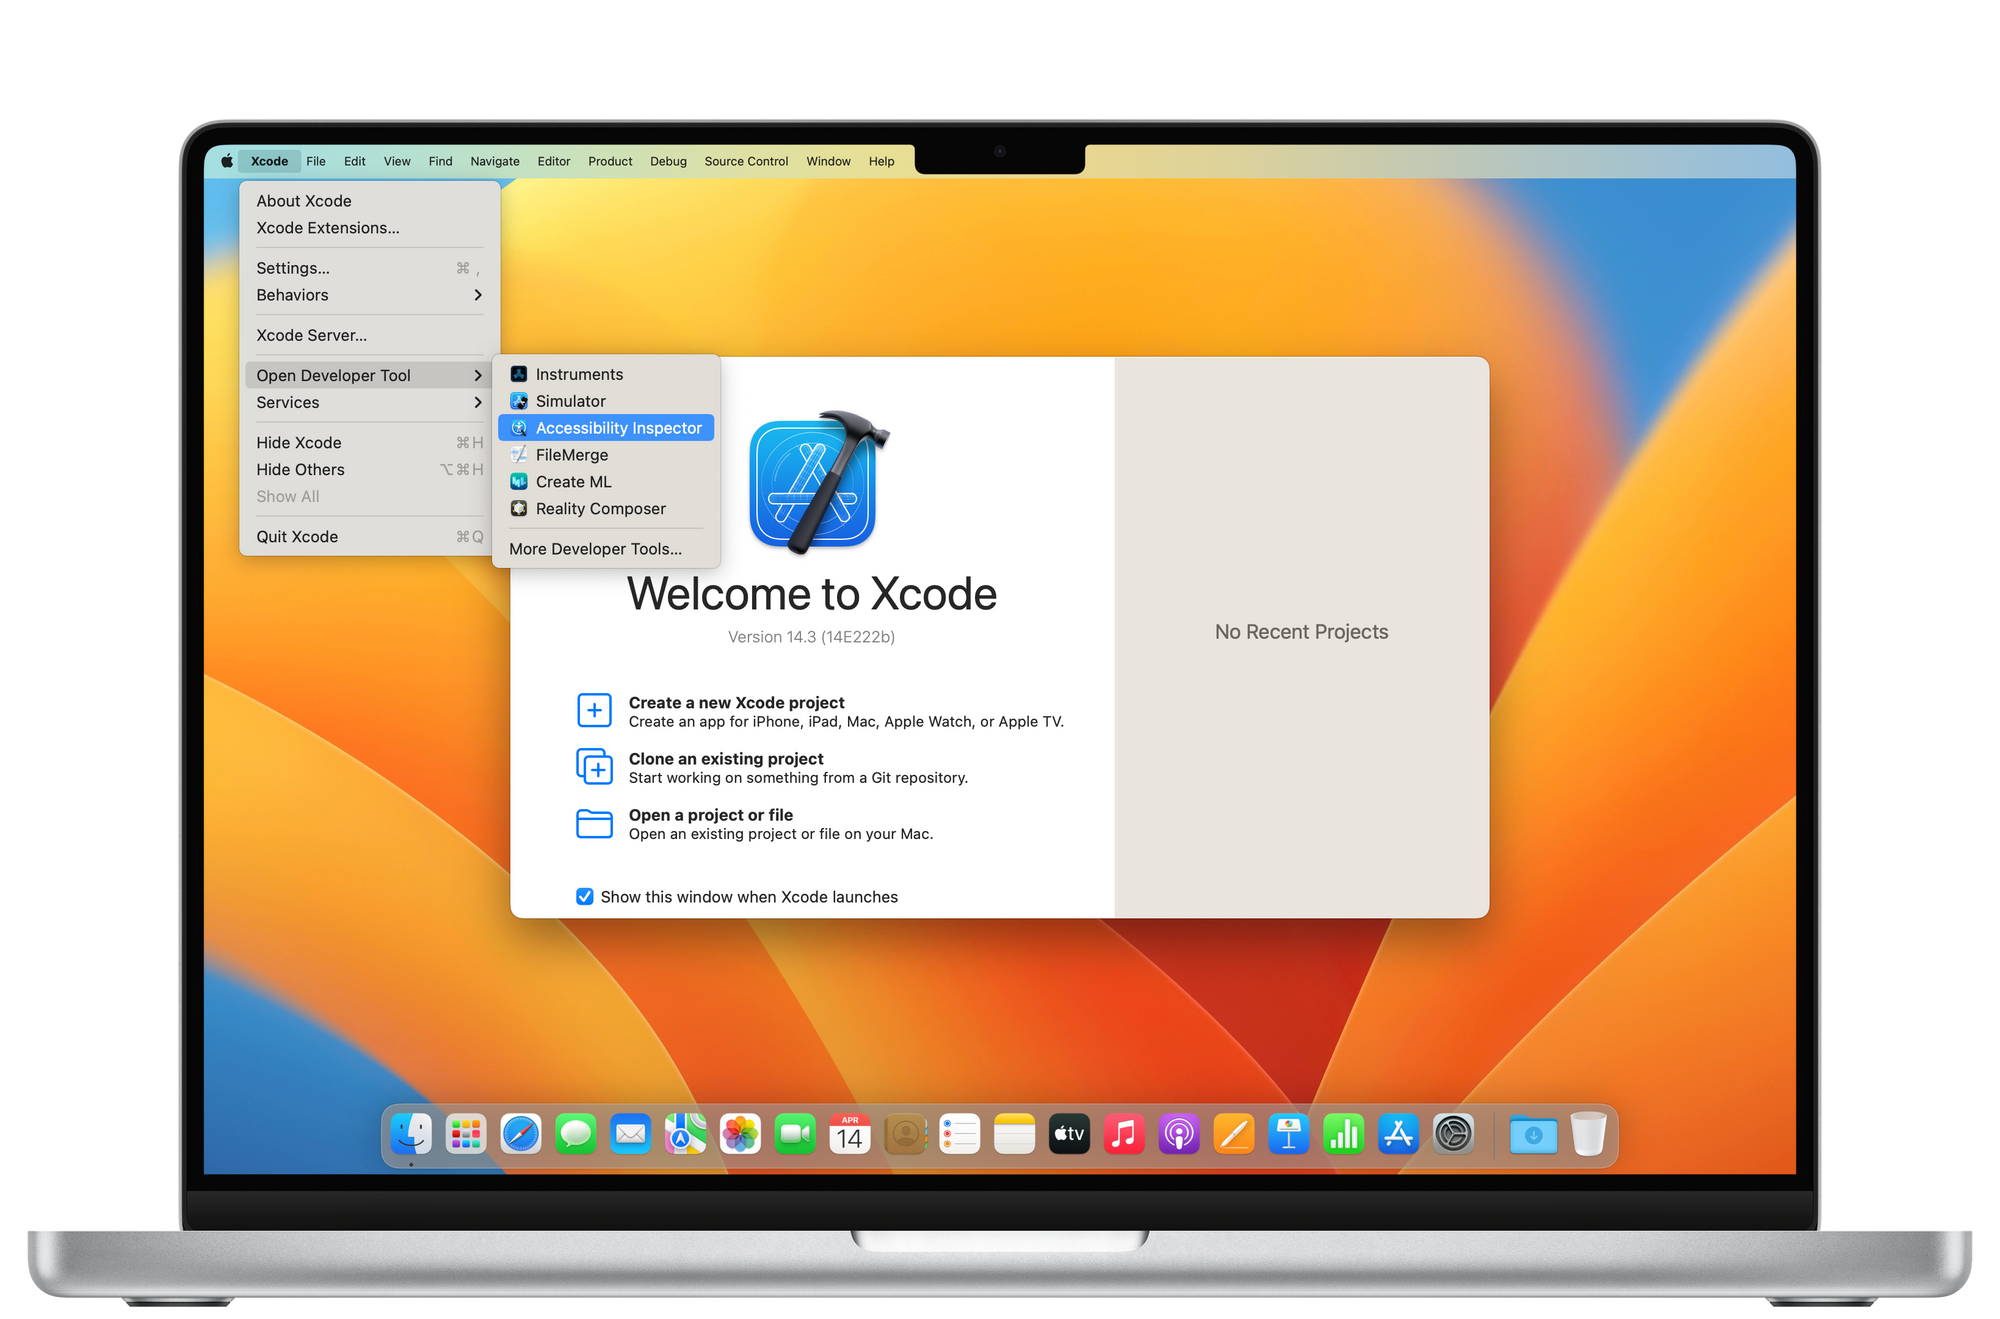Open Settings… from the Xcode menu
The height and width of the screenshot is (1319, 2000).
pyautogui.click(x=293, y=268)
